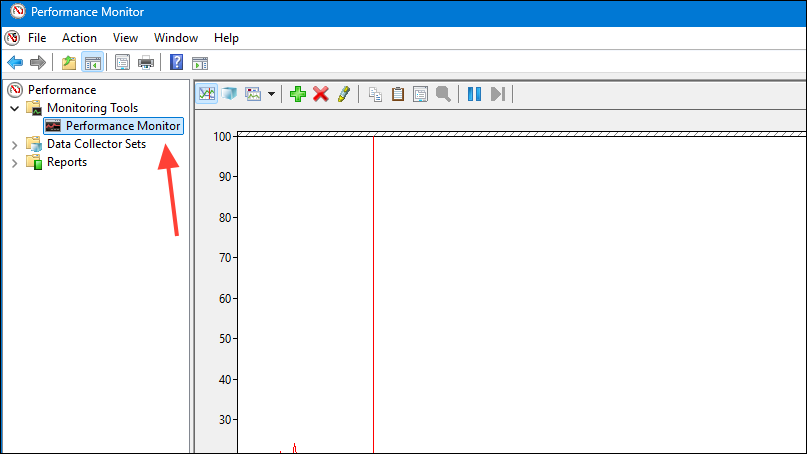This screenshot has width=807, height=454.
Task: Toggle Show/Hide Console Tree icon
Action: (x=93, y=63)
